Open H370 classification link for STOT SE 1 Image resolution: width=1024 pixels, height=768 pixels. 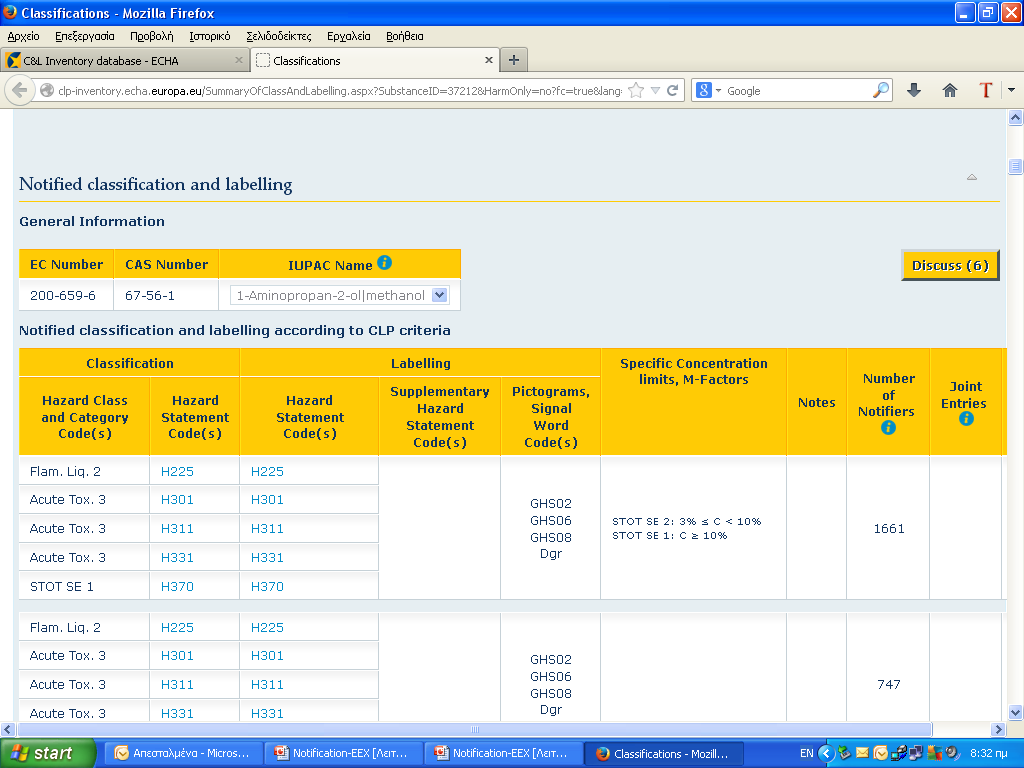point(177,586)
